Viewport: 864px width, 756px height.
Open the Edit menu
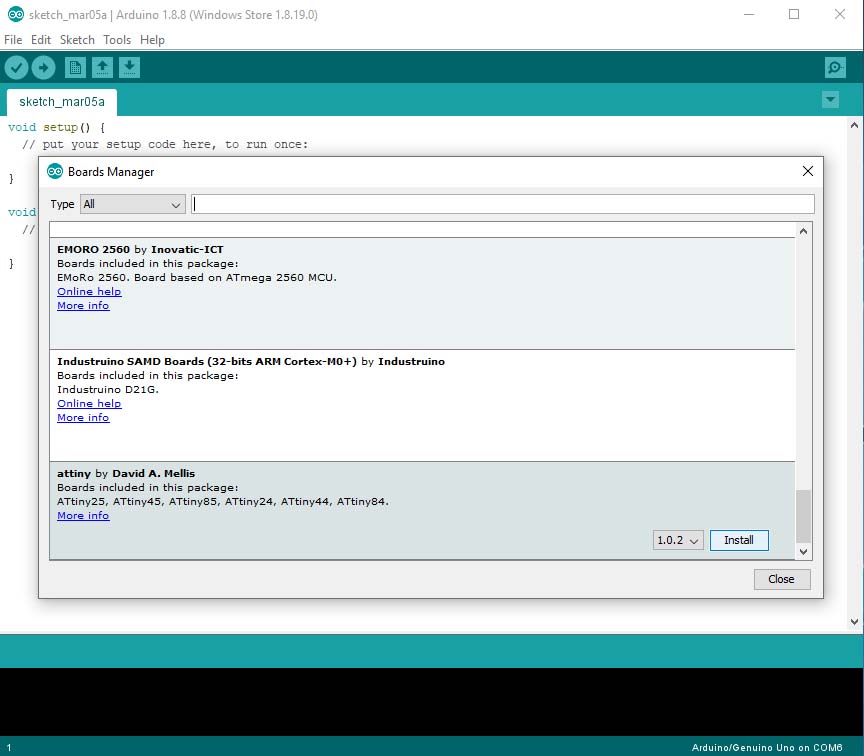pos(41,40)
